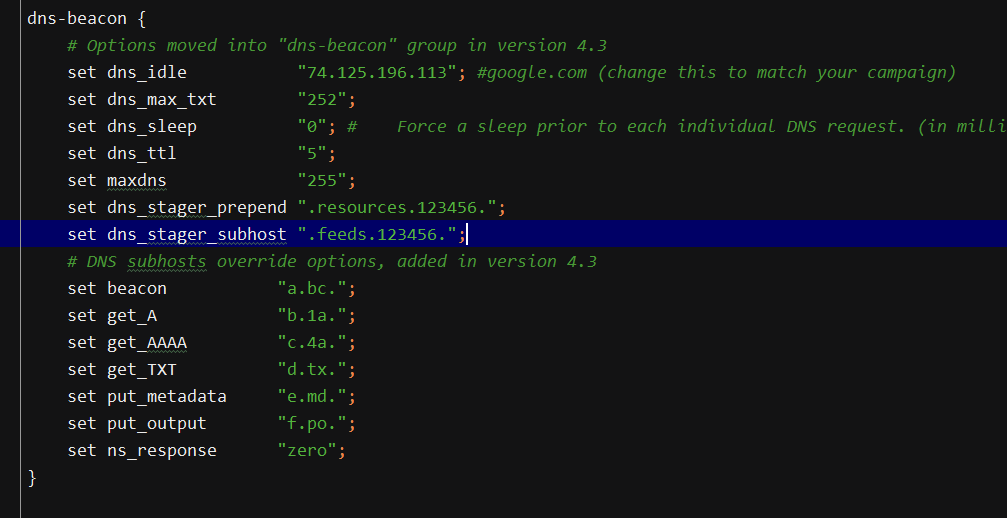The width and height of the screenshot is (1007, 518).
Task: Click the dns_idle option name
Action: coord(146,72)
